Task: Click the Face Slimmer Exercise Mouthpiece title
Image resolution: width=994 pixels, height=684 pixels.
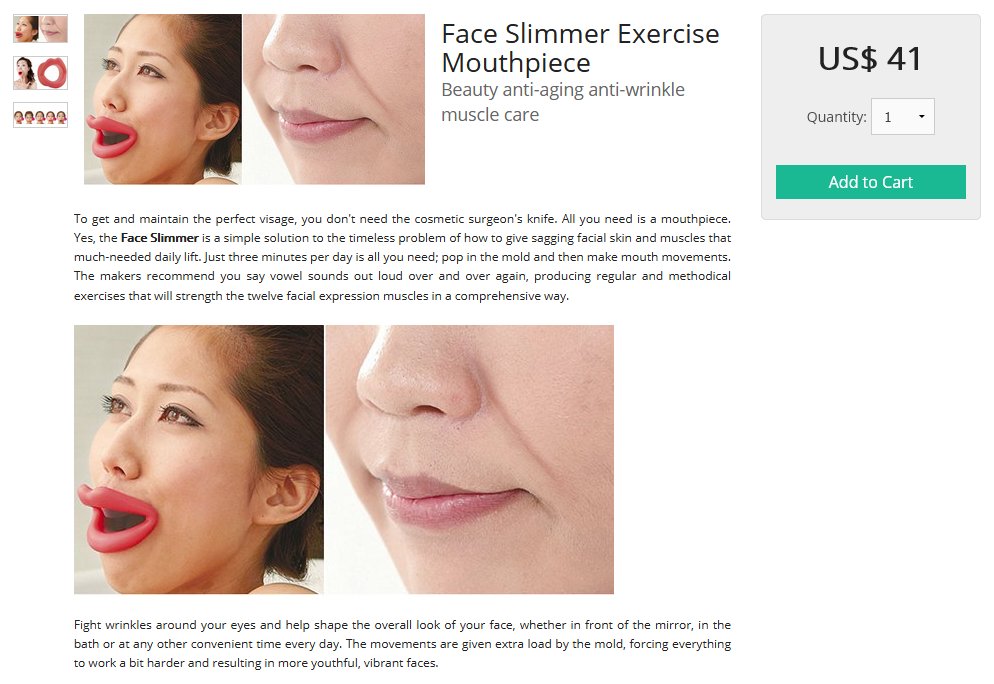Action: coord(580,48)
